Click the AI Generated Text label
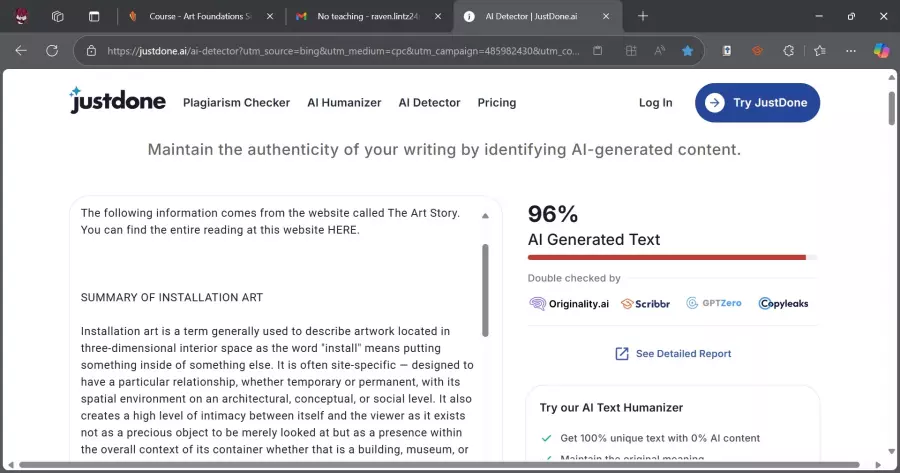The width and height of the screenshot is (900, 473). click(593, 239)
